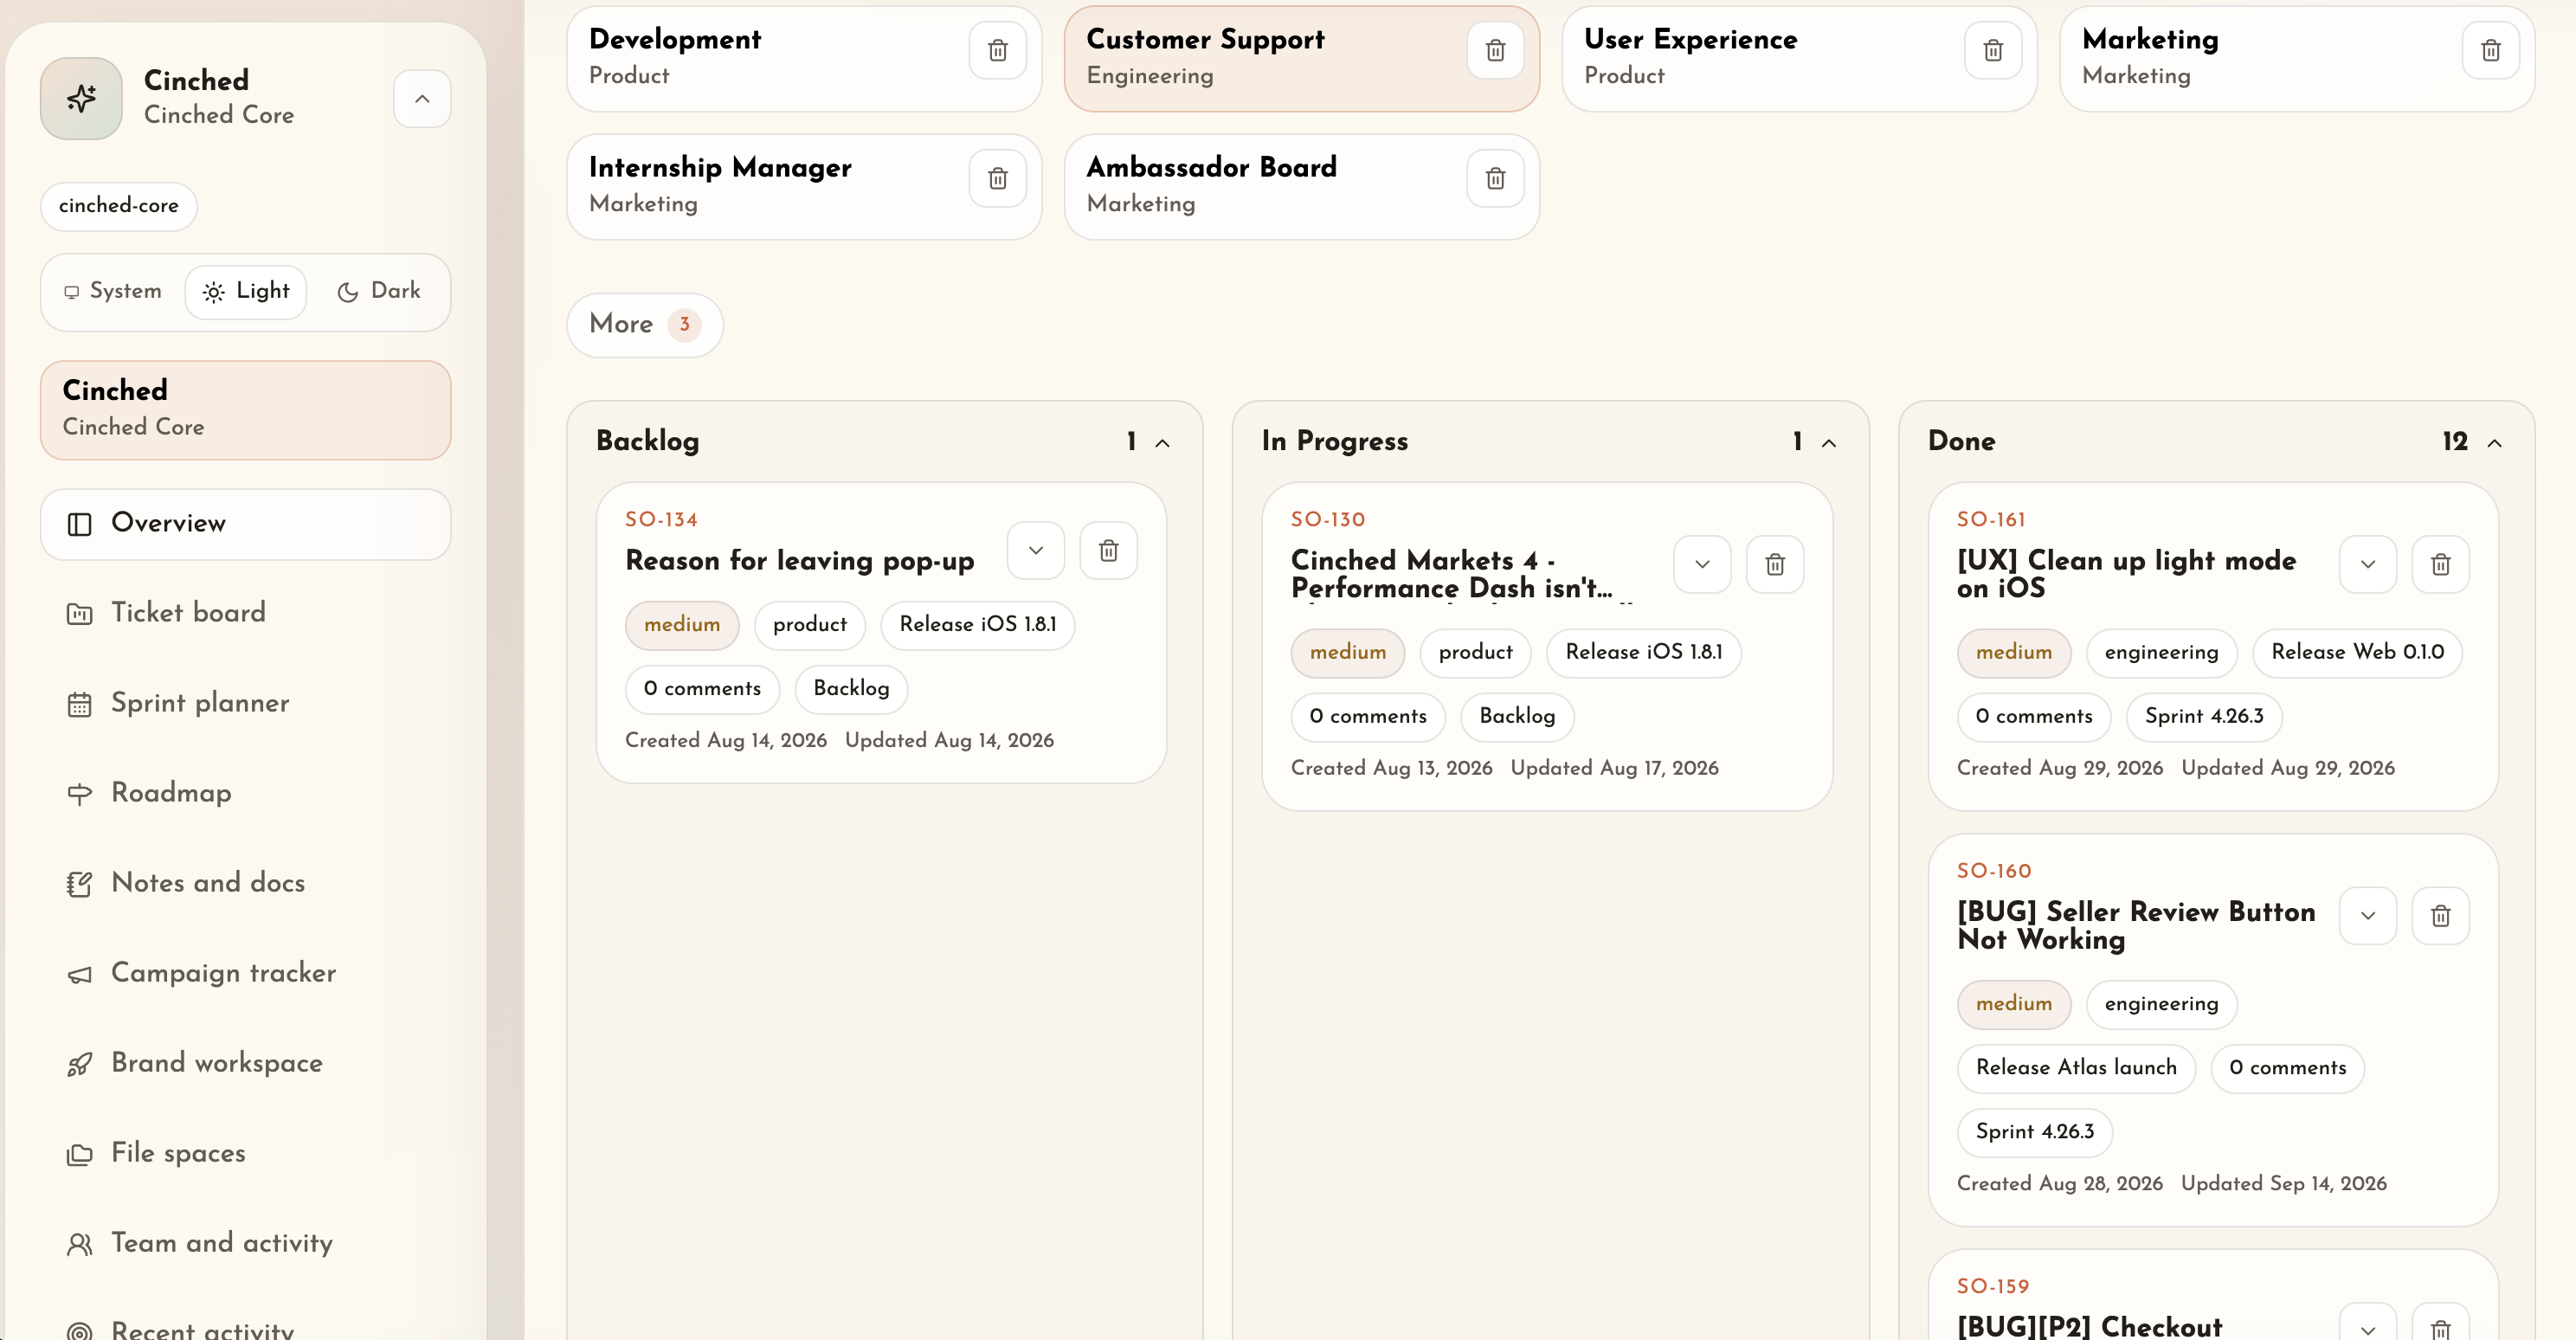Open Notes and docs
This screenshot has height=1340, width=2576.
246,884
